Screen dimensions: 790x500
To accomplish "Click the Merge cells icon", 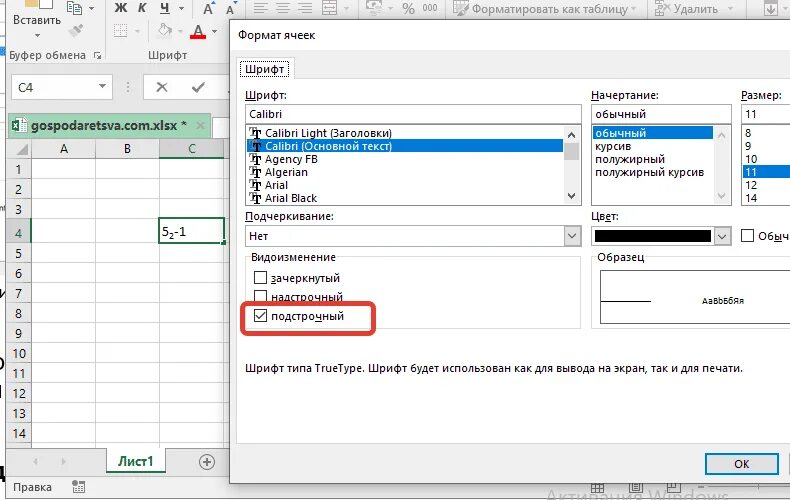I will coord(330,8).
